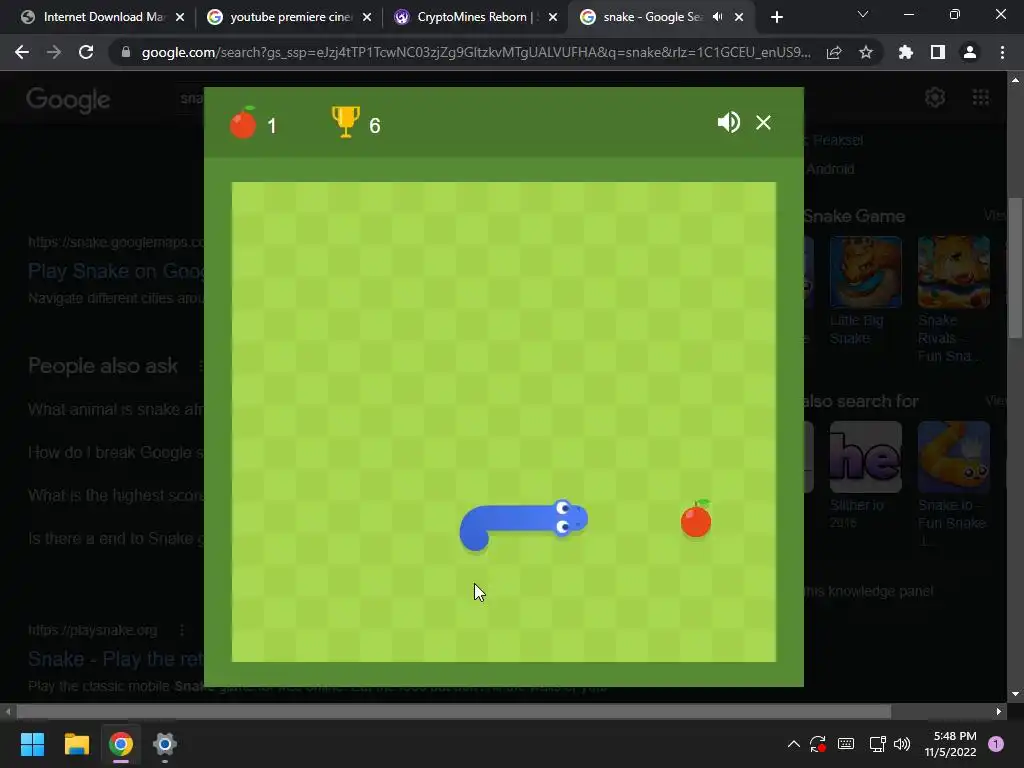Go forward to next page
Viewport: 1024px width, 768px height.
coord(54,52)
